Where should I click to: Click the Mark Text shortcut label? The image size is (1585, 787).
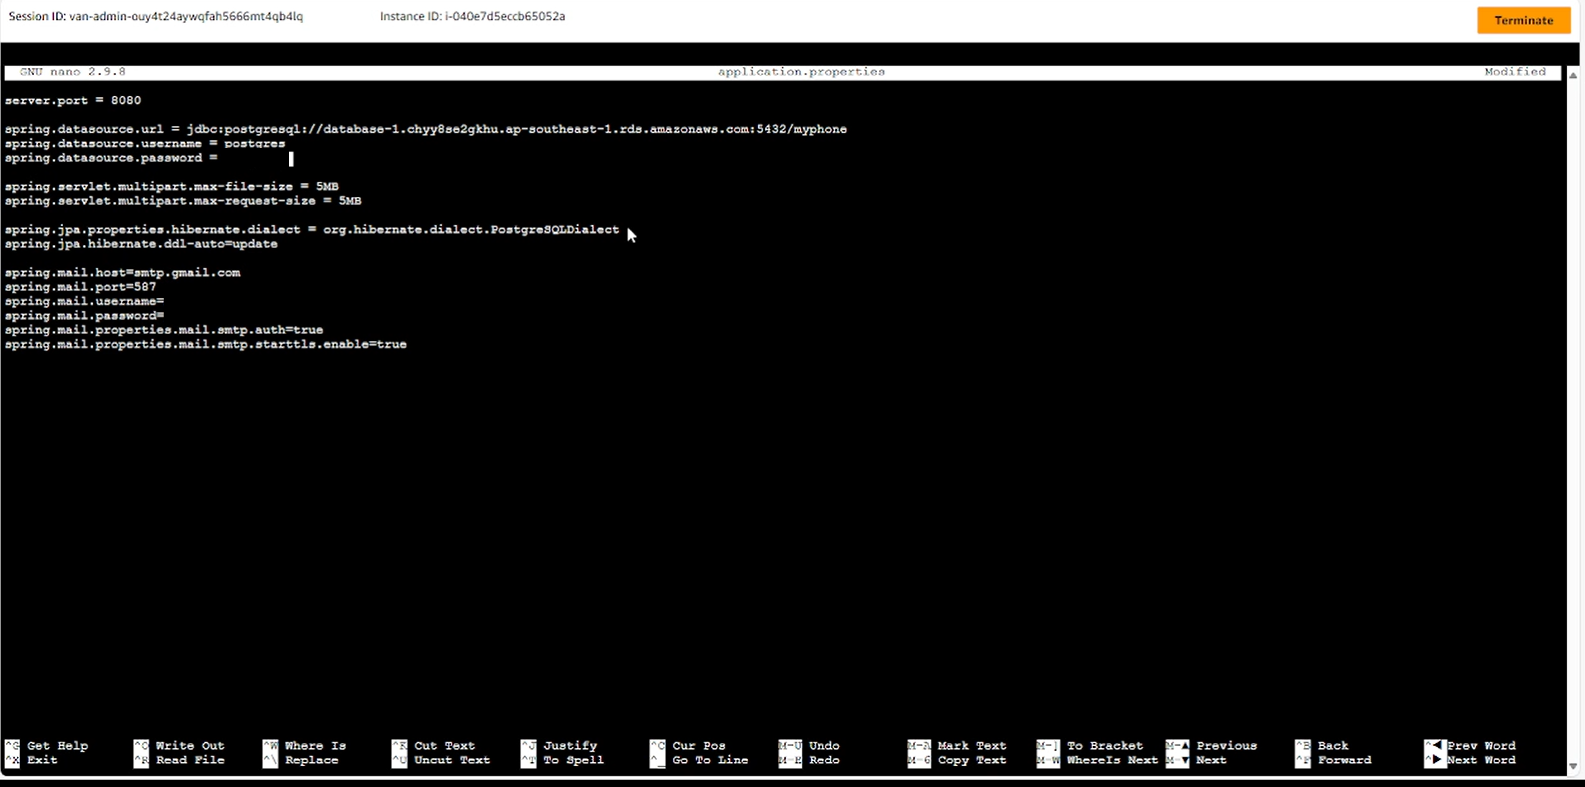click(972, 746)
